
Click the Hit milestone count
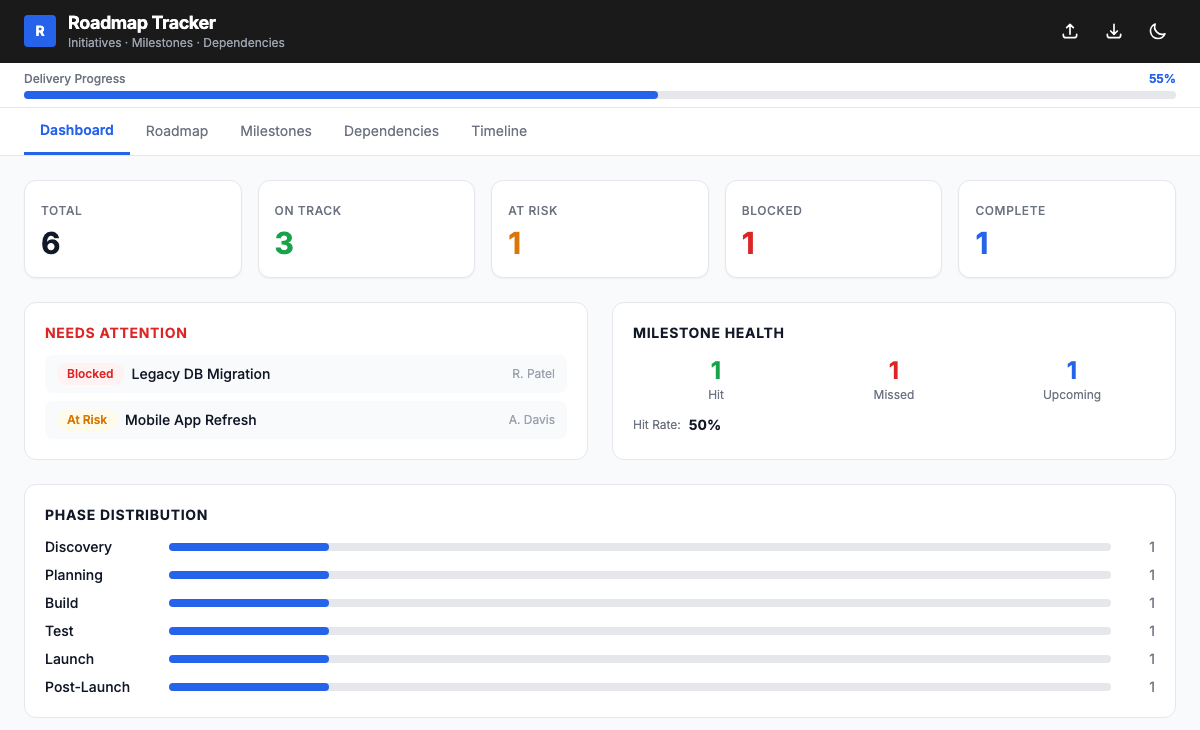click(x=716, y=371)
